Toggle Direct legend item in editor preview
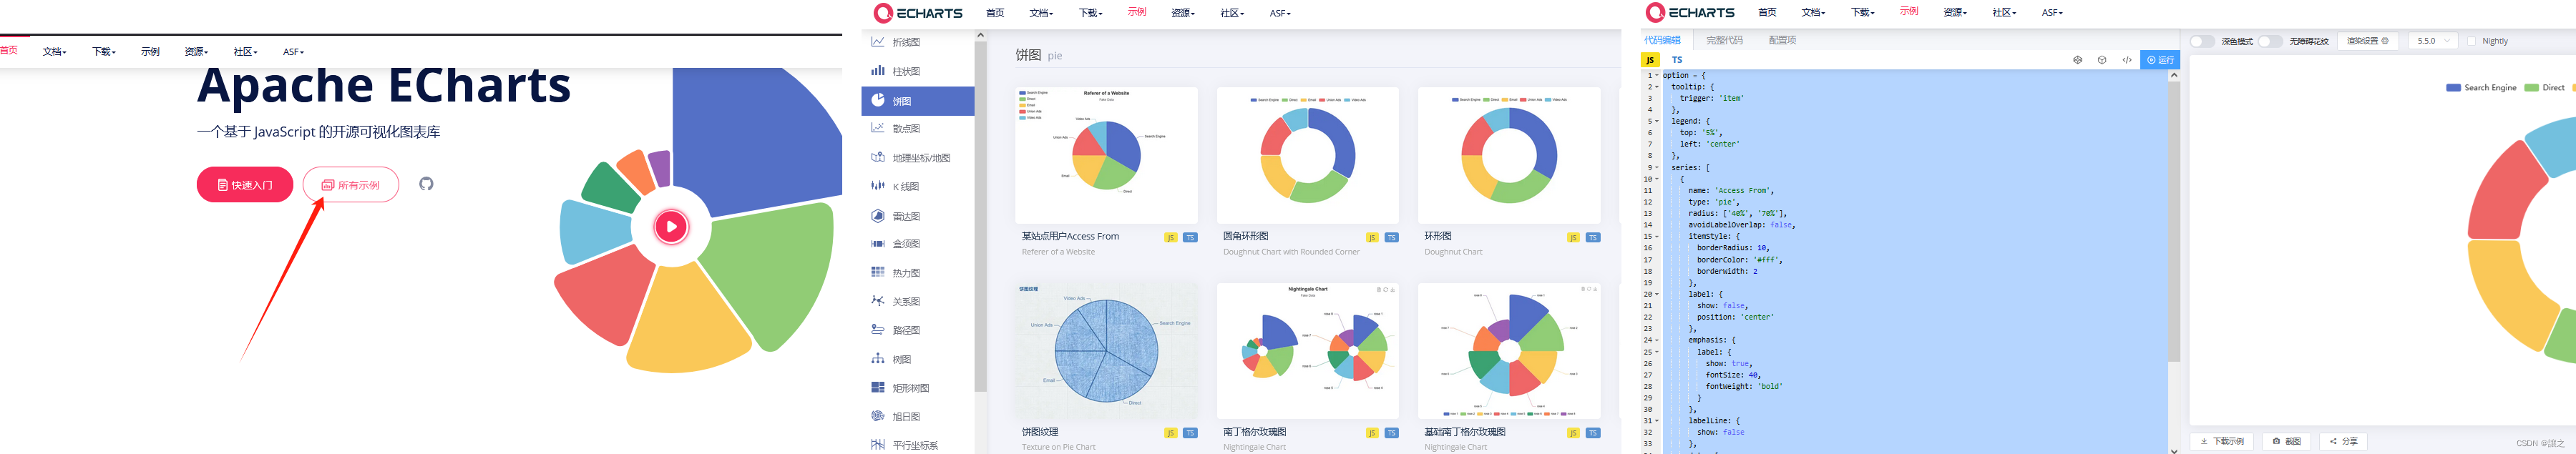This screenshot has width=2576, height=454. point(2545,88)
